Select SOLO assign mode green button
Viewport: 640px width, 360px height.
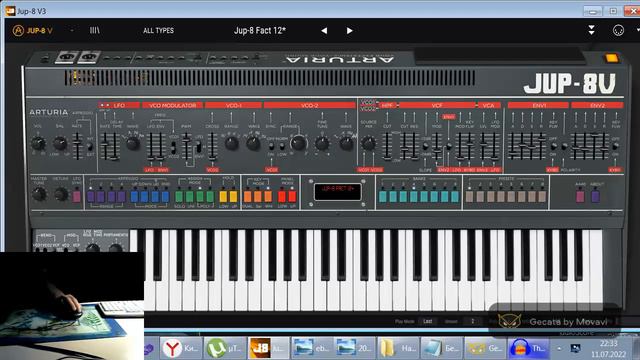pos(179,197)
